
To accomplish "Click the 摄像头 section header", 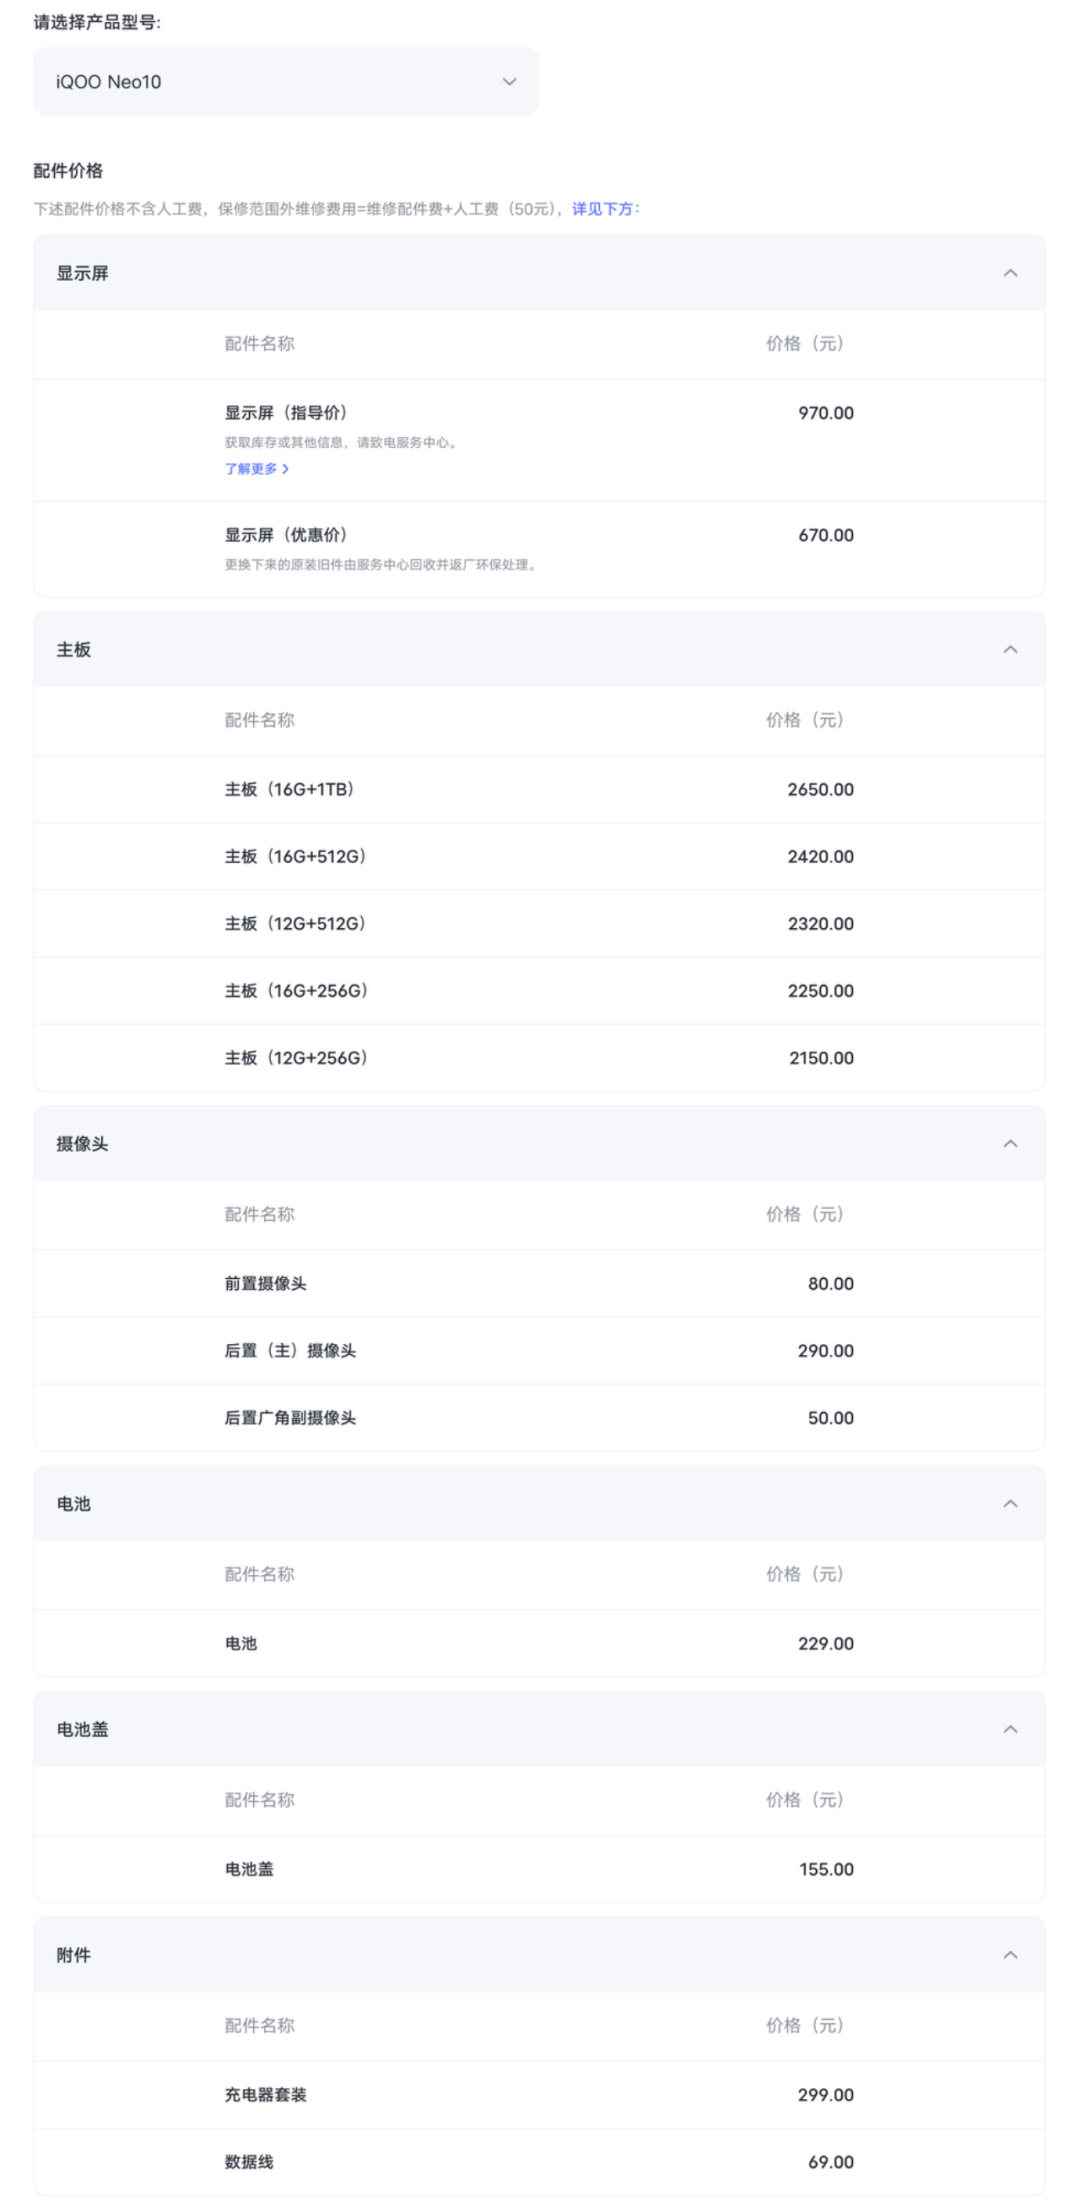I will pyautogui.click(x=539, y=1144).
